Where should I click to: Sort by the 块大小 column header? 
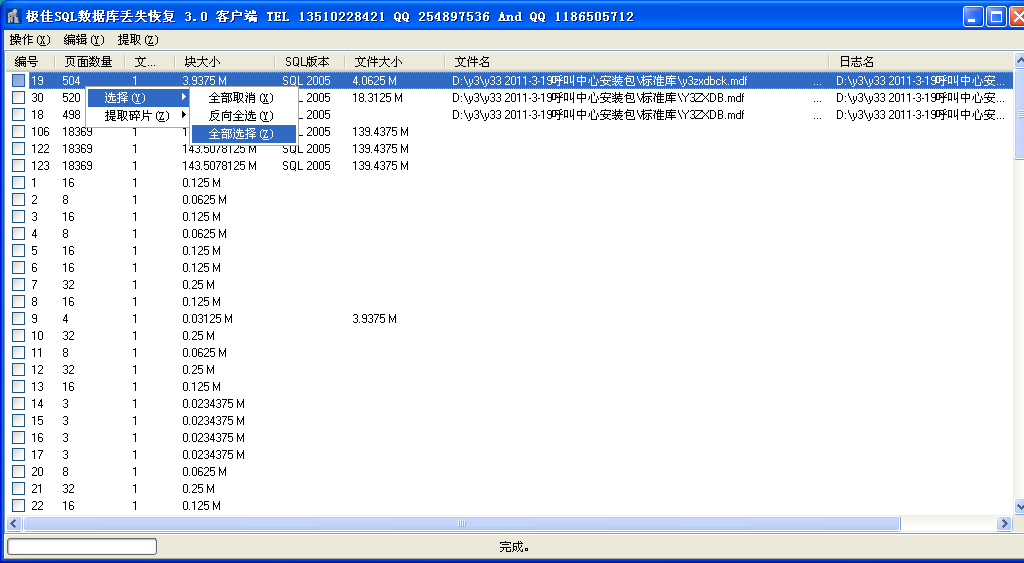(225, 61)
